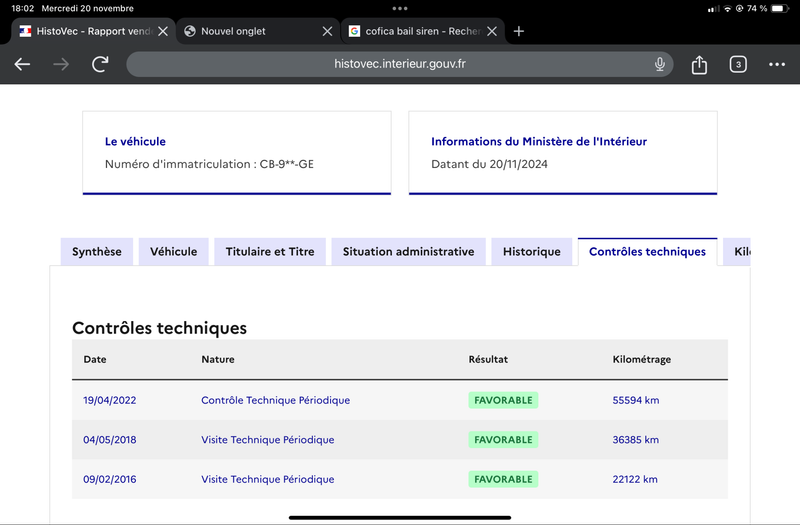Tap the microphone icon in address bar
Screen dimensions: 800x525
[x=660, y=64]
